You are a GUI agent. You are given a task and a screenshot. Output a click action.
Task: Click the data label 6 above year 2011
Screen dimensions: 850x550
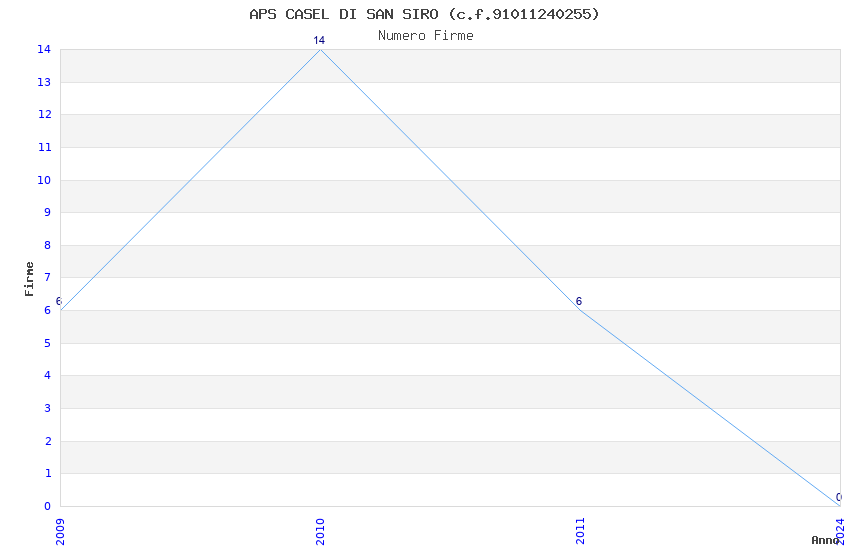pos(579,301)
